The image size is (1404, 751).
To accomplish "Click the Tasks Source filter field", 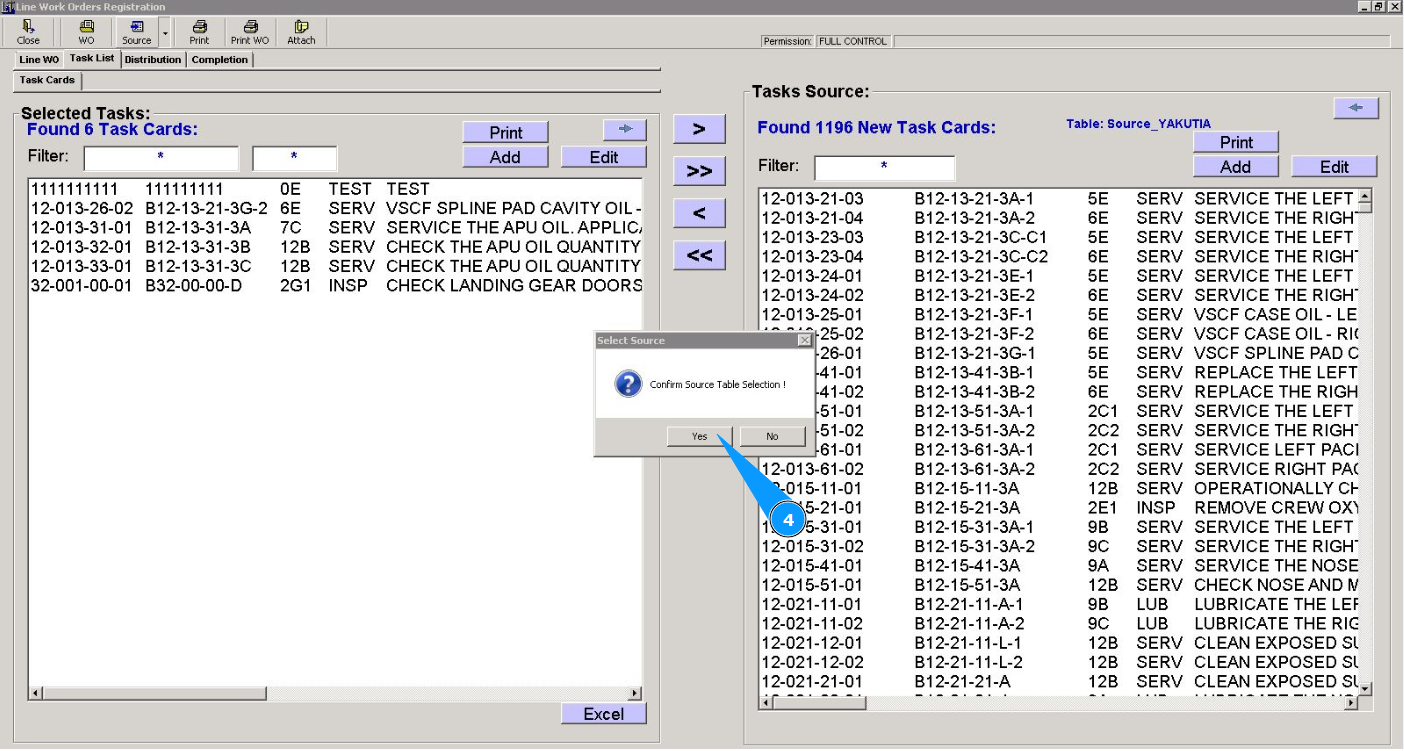I will click(885, 167).
